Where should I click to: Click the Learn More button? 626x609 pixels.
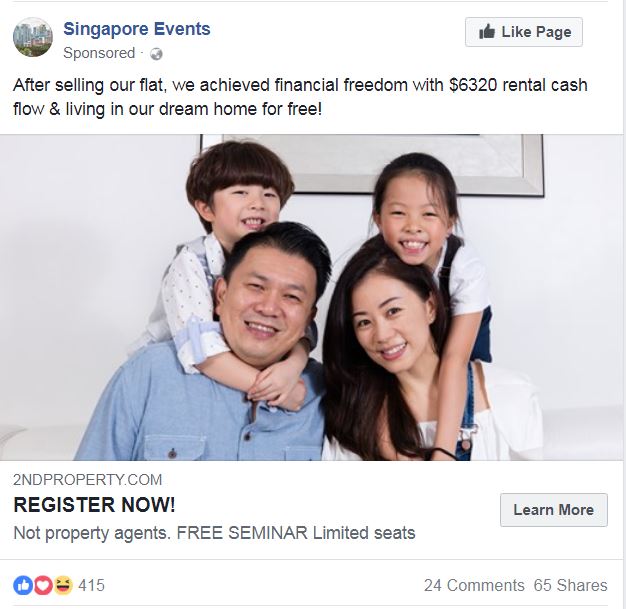554,510
